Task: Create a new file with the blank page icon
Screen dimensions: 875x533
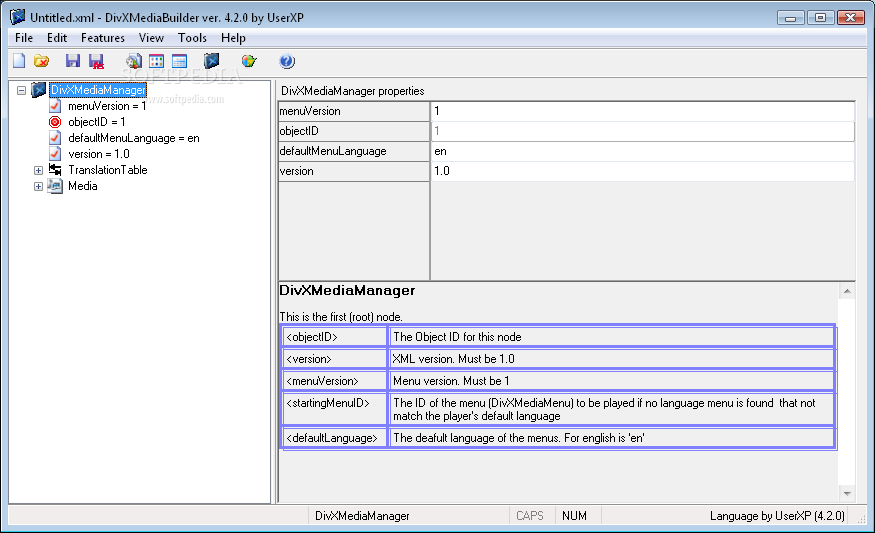Action: click(x=19, y=61)
